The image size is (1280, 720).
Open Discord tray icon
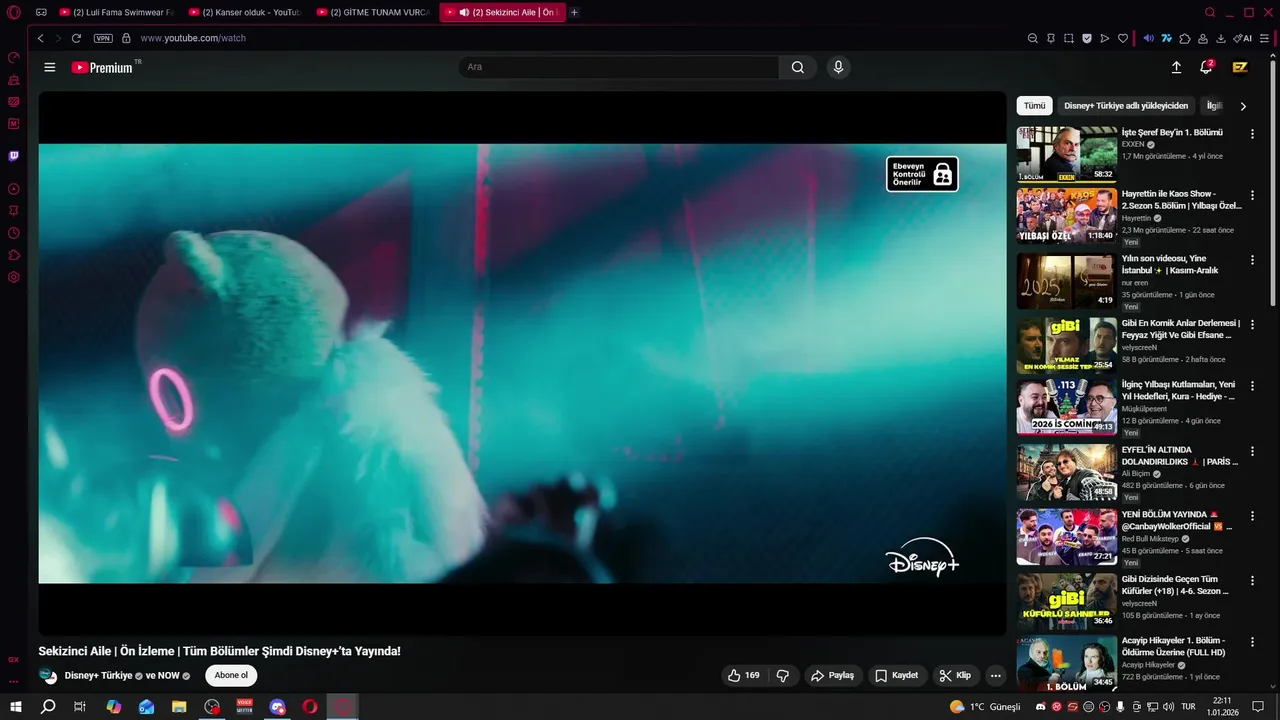click(1040, 707)
